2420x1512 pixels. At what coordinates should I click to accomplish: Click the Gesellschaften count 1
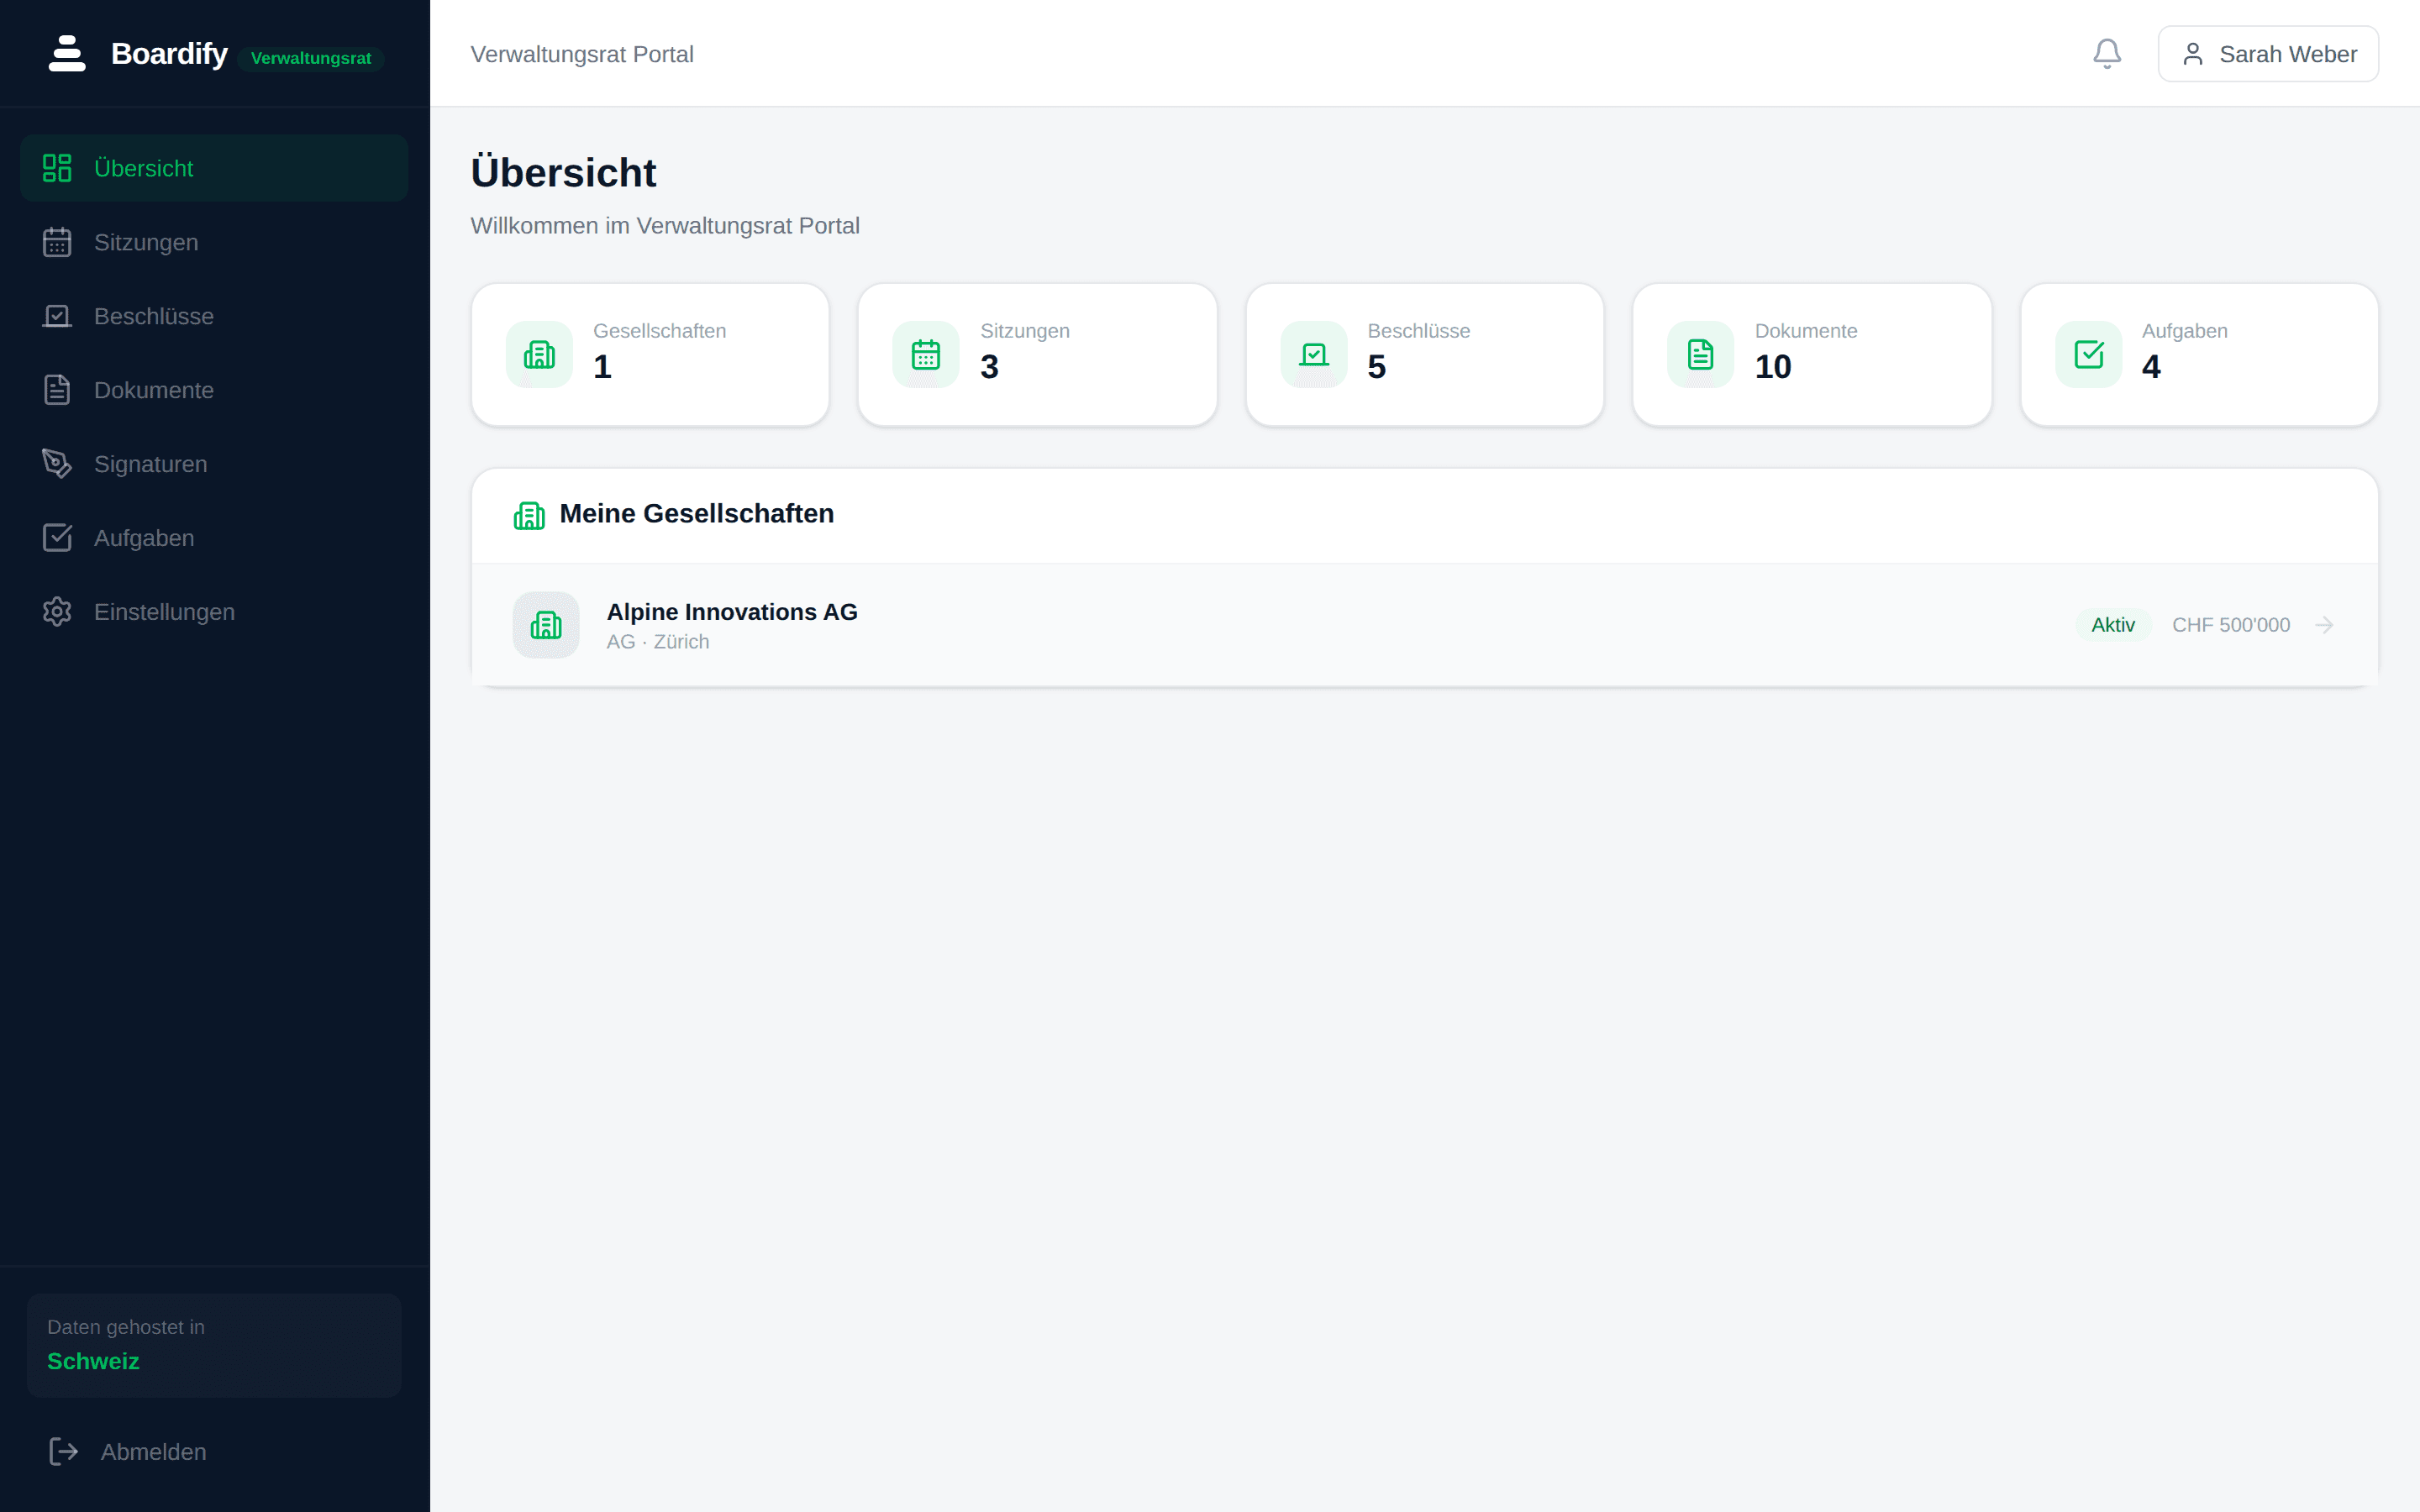(602, 367)
